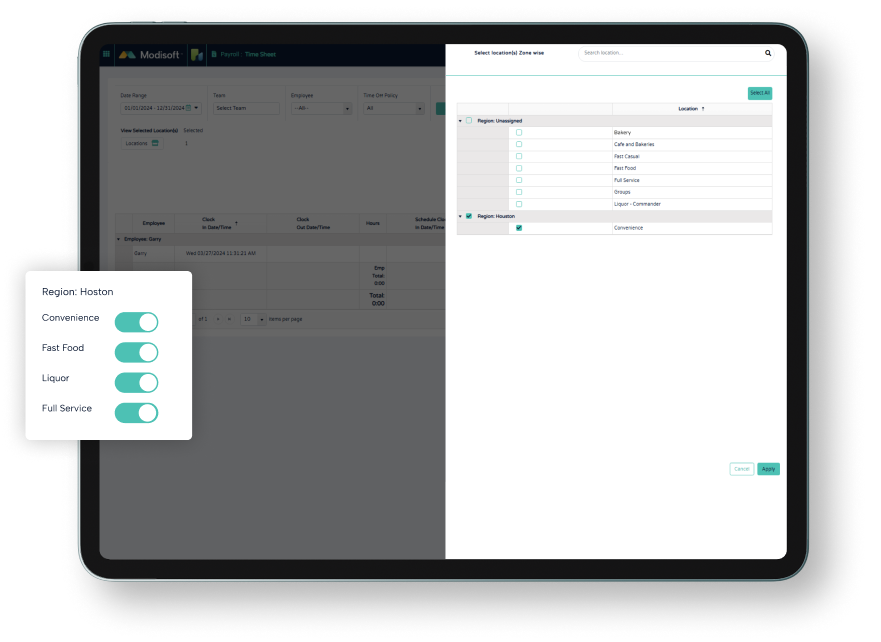Open the module icon beside the Modisoft logo
Viewport: 881px width, 642px height.
coord(197,54)
